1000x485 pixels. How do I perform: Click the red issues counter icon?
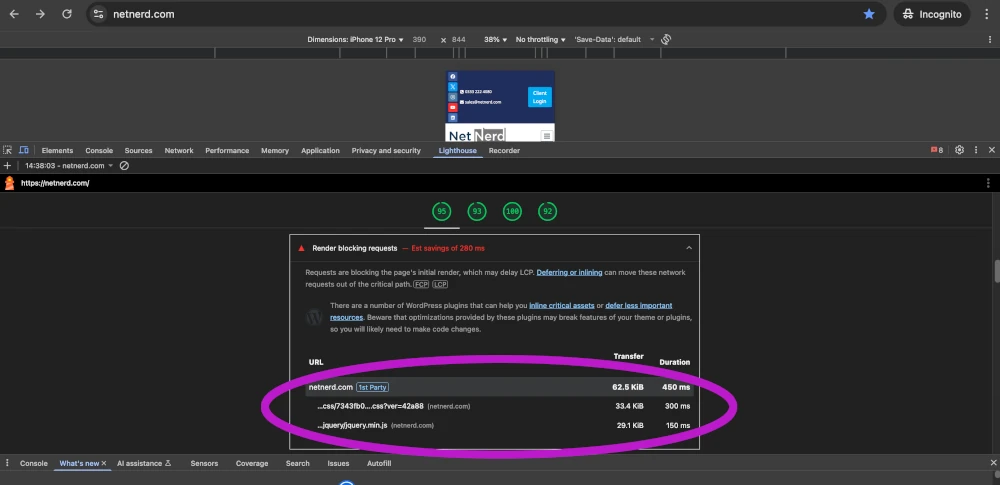[937, 150]
